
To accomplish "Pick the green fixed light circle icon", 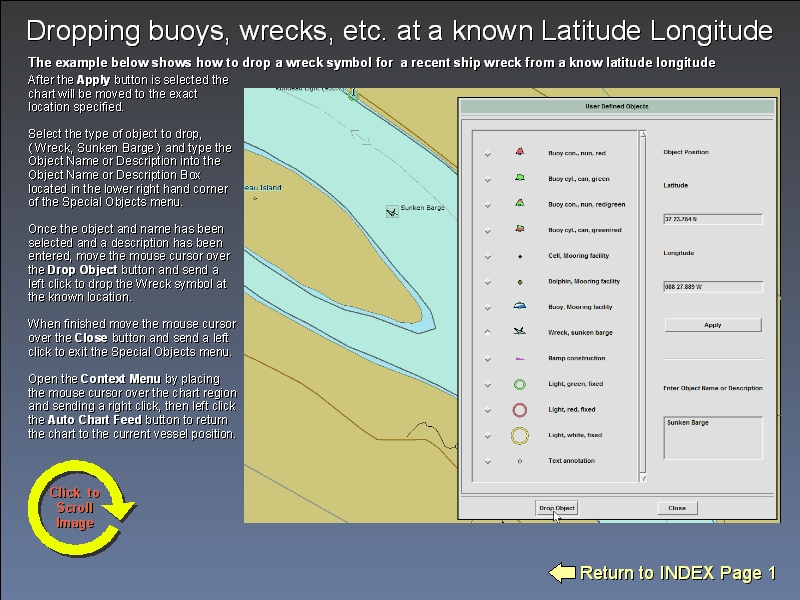I will click(x=520, y=383).
